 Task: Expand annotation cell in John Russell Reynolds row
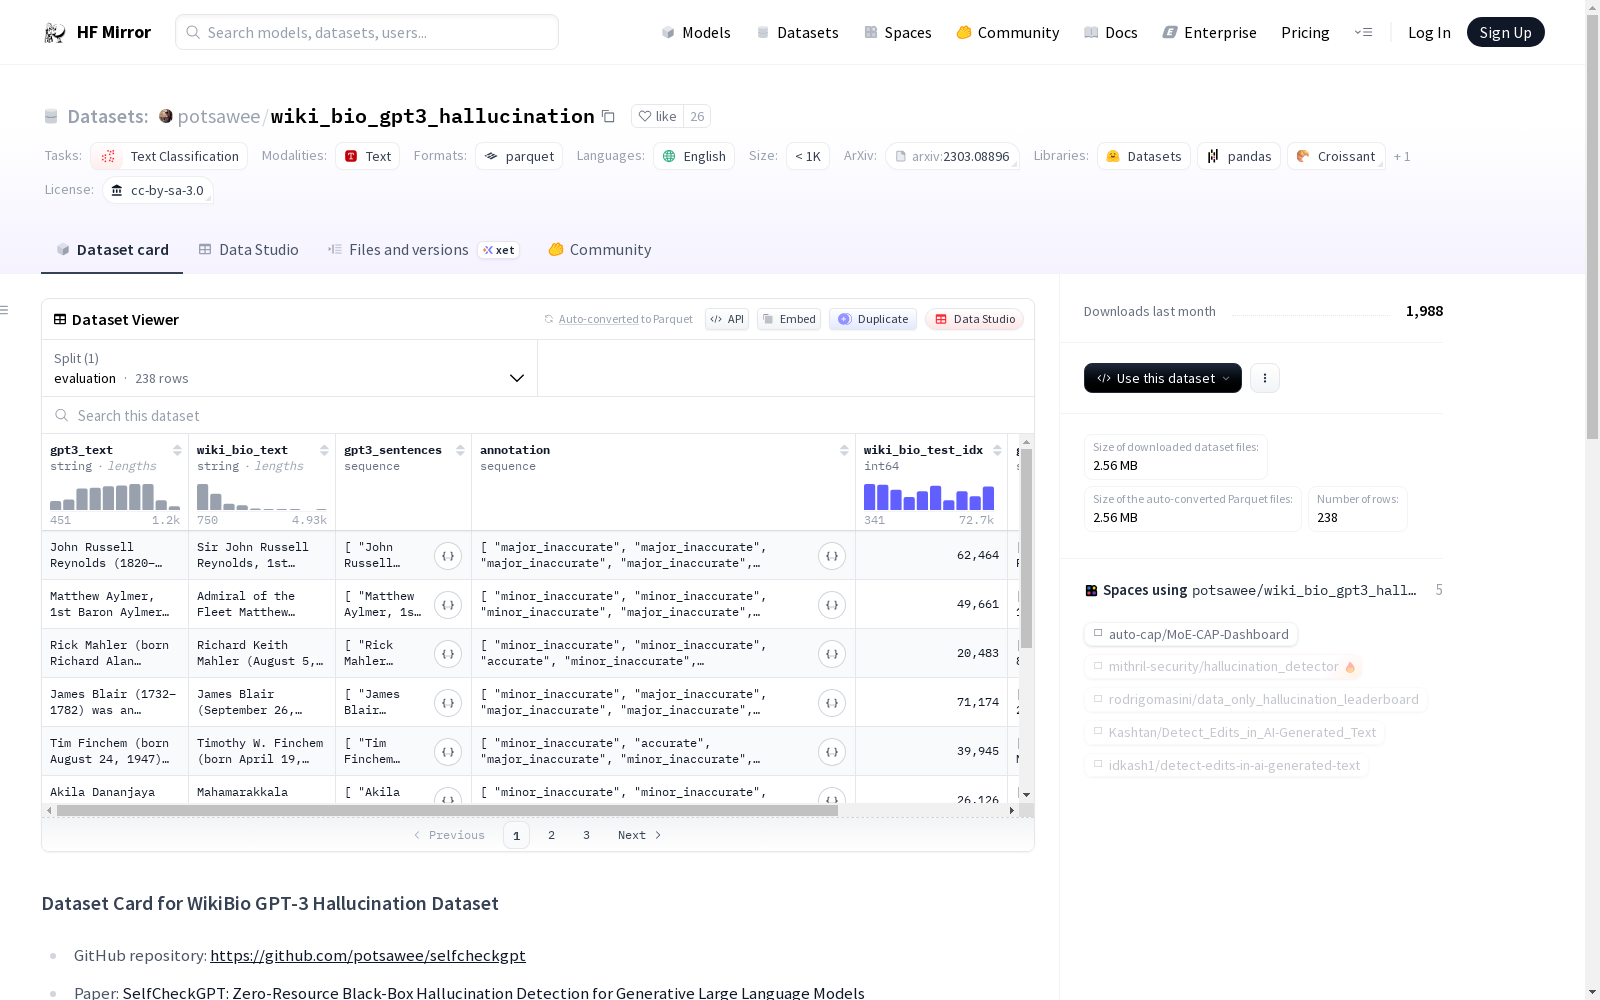(x=832, y=556)
